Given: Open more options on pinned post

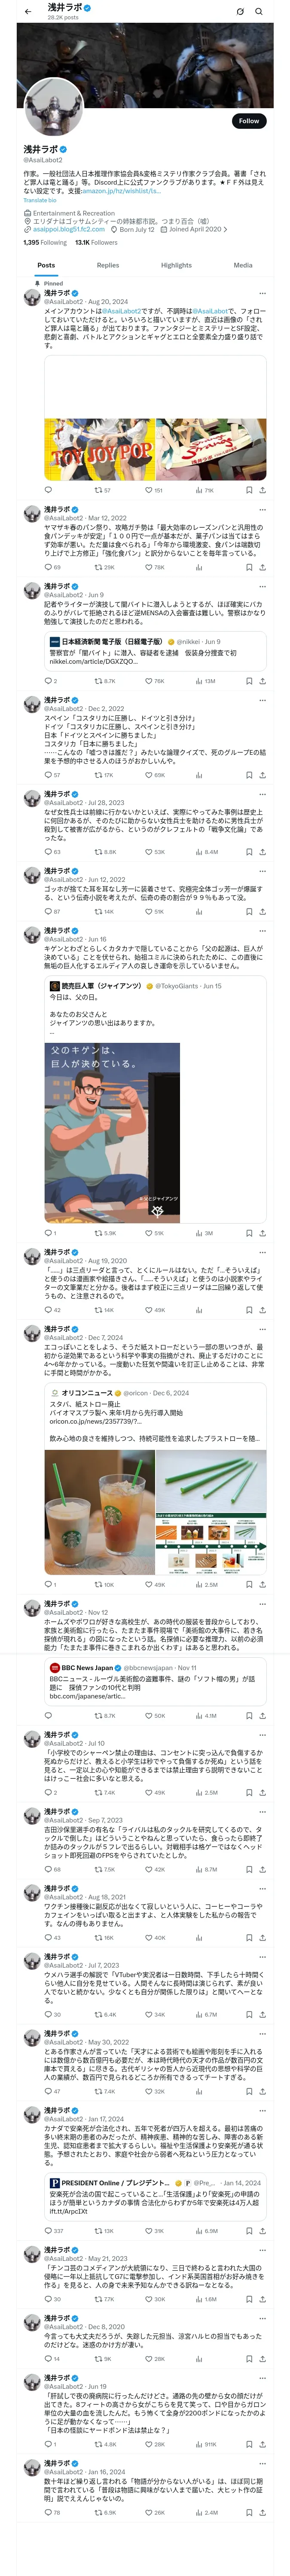Looking at the screenshot, I should point(262,293).
